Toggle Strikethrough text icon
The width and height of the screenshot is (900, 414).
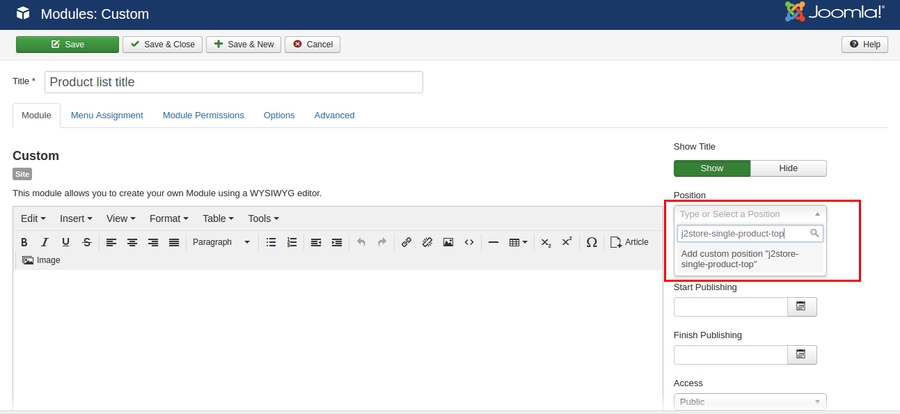pos(87,242)
